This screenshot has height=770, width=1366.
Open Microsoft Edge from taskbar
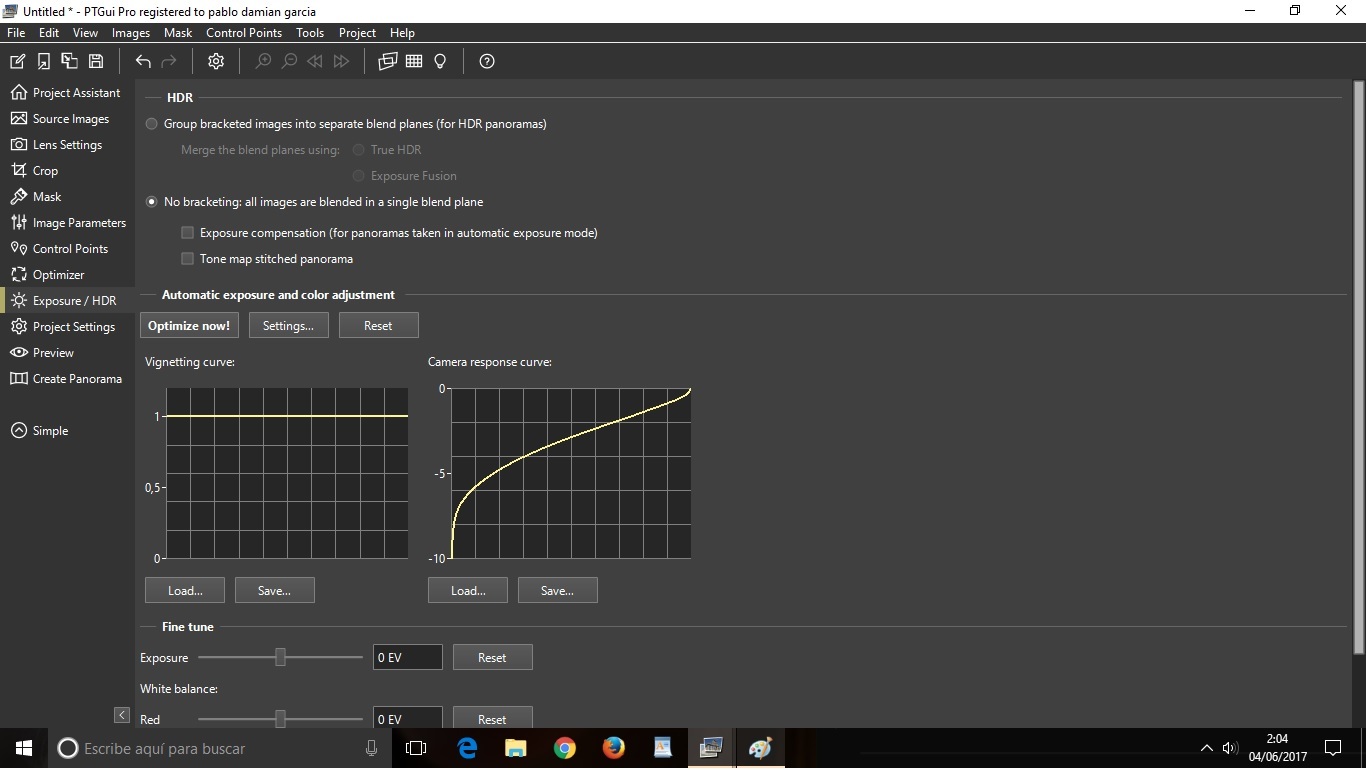coord(467,748)
